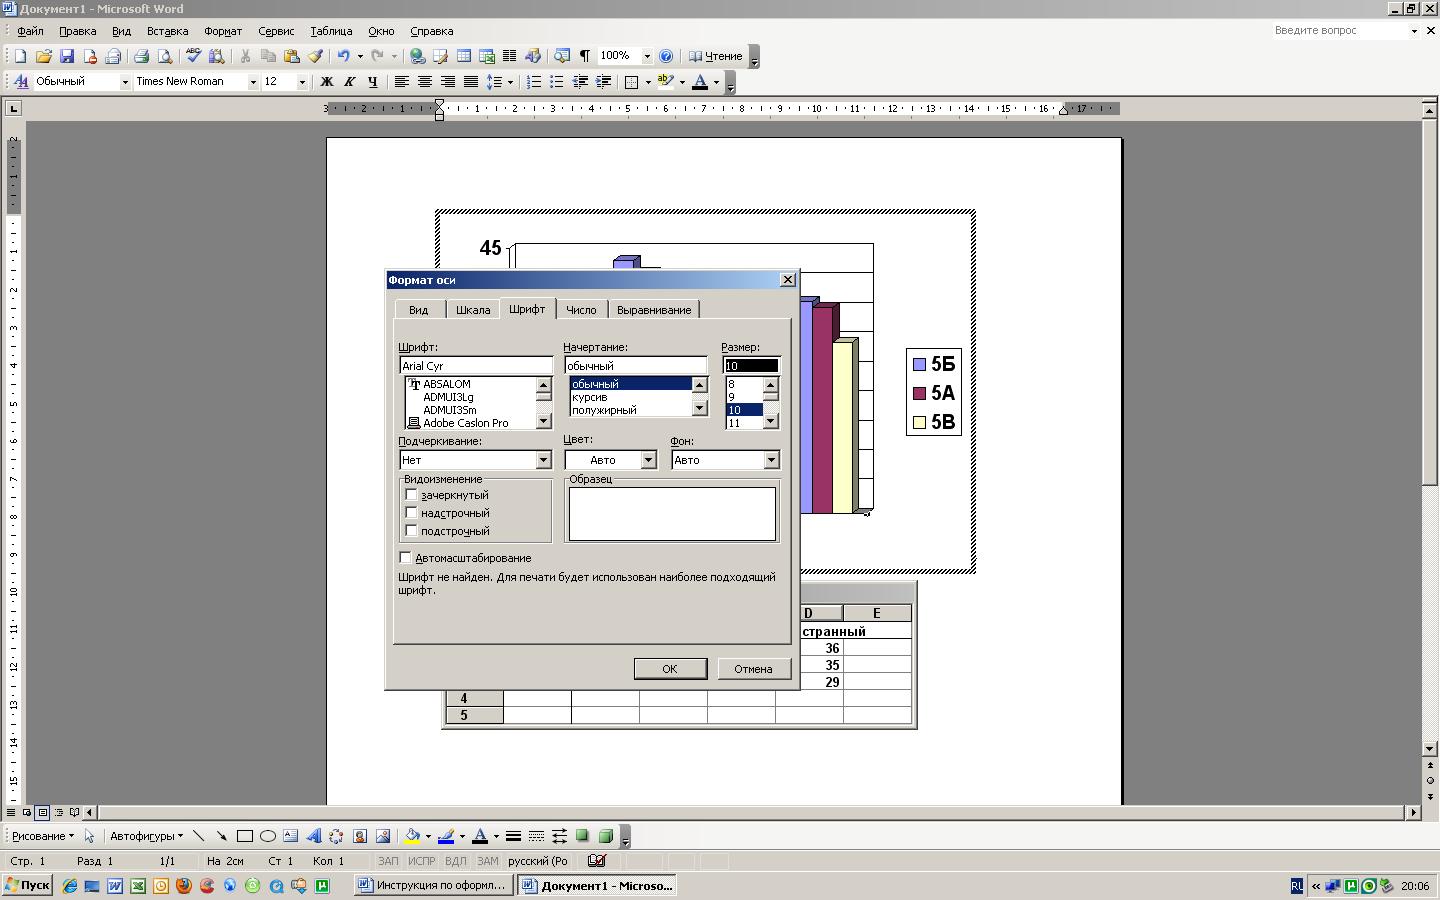
Task: Click the fill color bucket icon
Action: (412, 836)
